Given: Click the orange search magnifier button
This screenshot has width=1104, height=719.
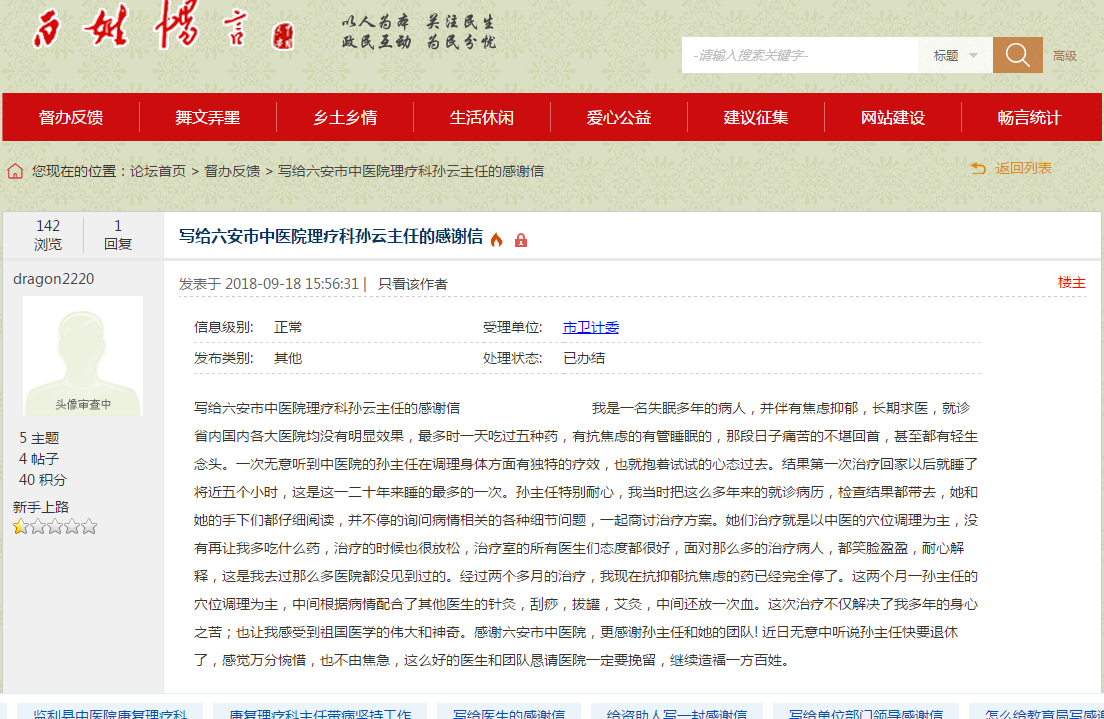Looking at the screenshot, I should coord(1017,55).
